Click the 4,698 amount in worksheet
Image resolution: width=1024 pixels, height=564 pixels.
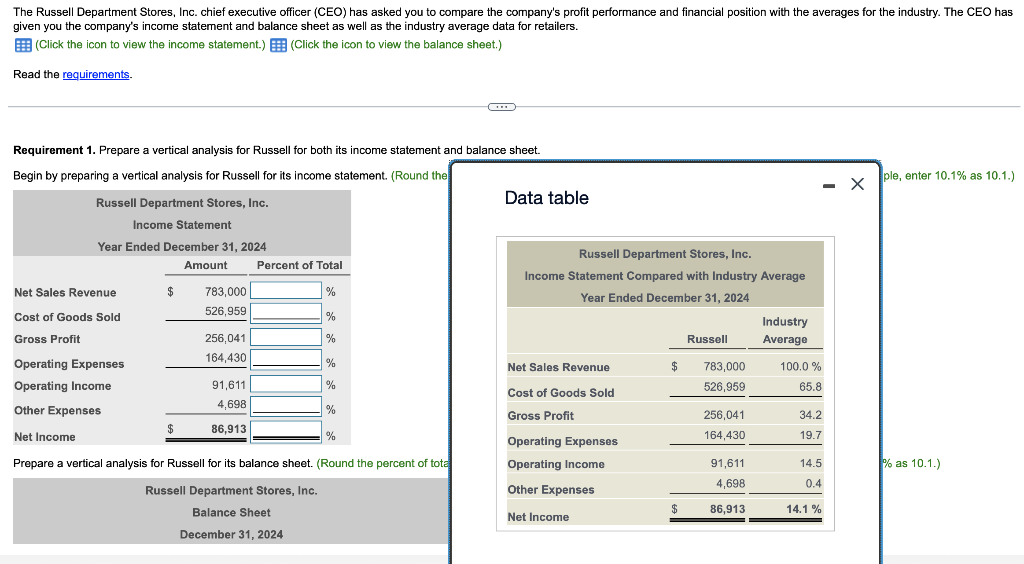tap(232, 404)
